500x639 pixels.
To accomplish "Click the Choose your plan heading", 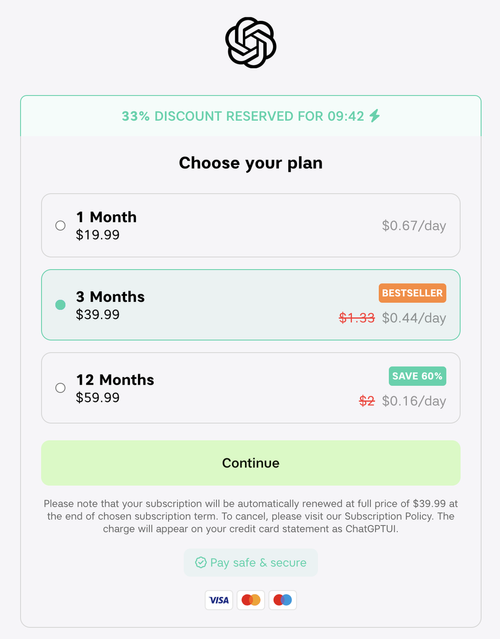I will (x=251, y=163).
